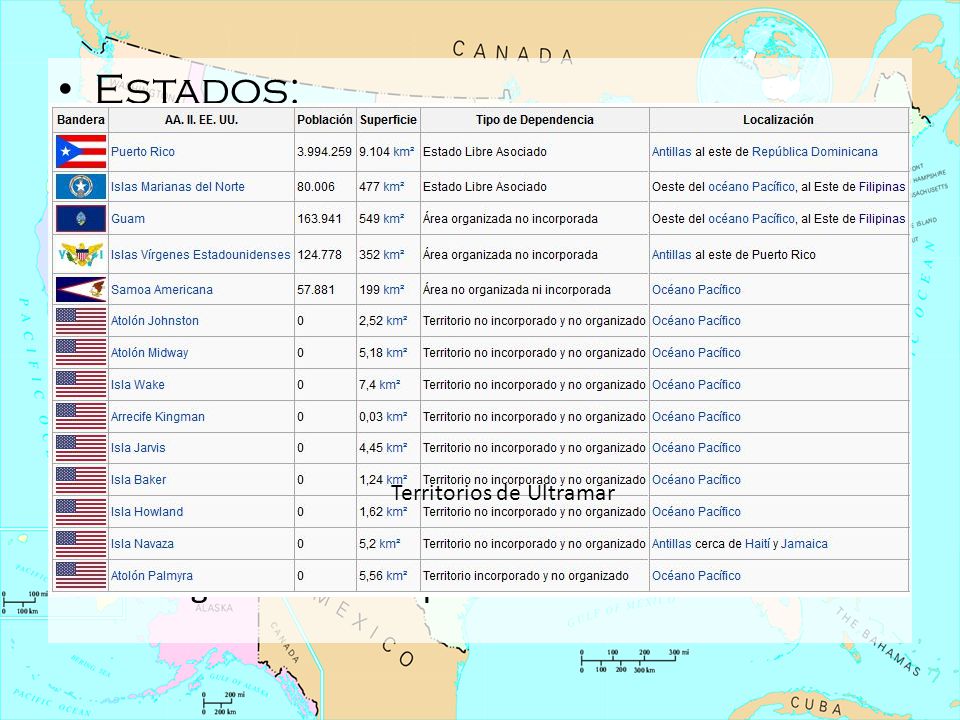Click Océano Pacífico in the Samoa Americana row
960x720 pixels.
696,290
